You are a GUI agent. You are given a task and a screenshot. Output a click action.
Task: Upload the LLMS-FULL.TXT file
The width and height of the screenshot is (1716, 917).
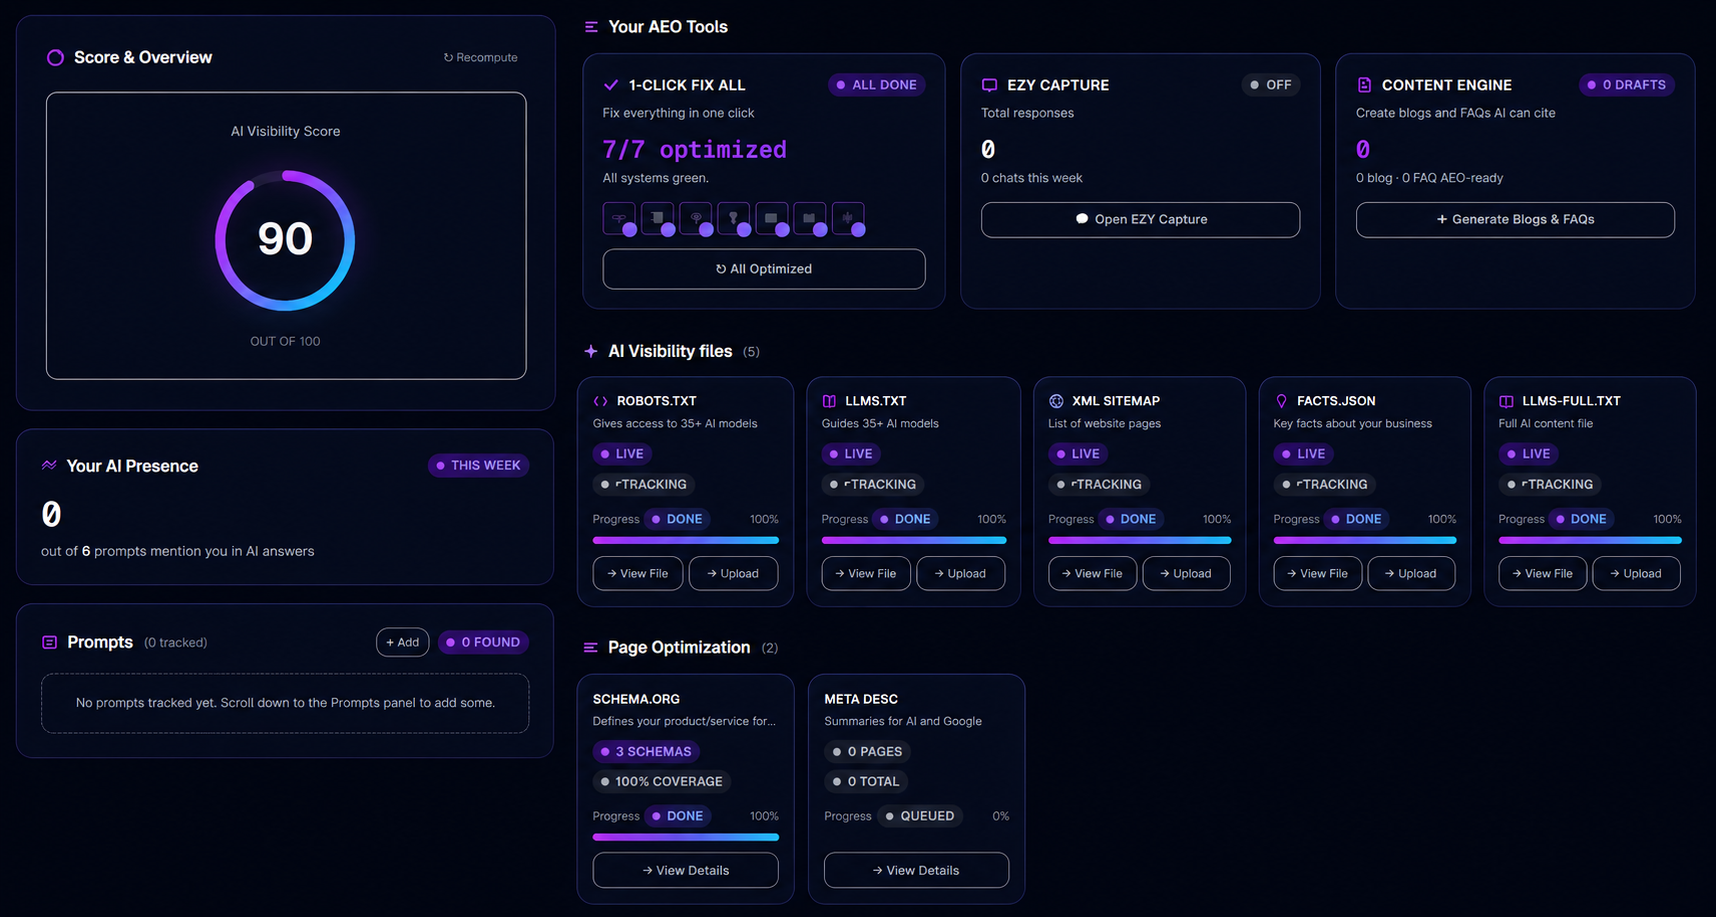1636,573
